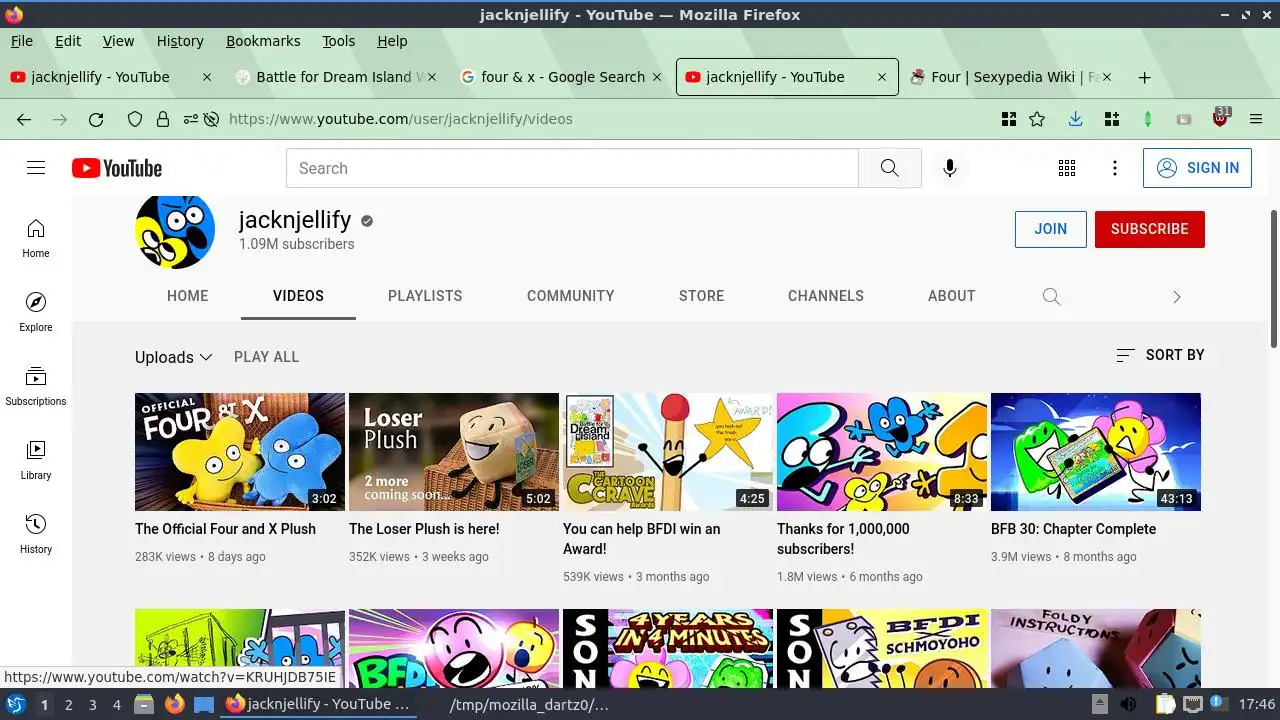Click the SIGN IN button
This screenshot has width=1280, height=720.
pyautogui.click(x=1197, y=168)
